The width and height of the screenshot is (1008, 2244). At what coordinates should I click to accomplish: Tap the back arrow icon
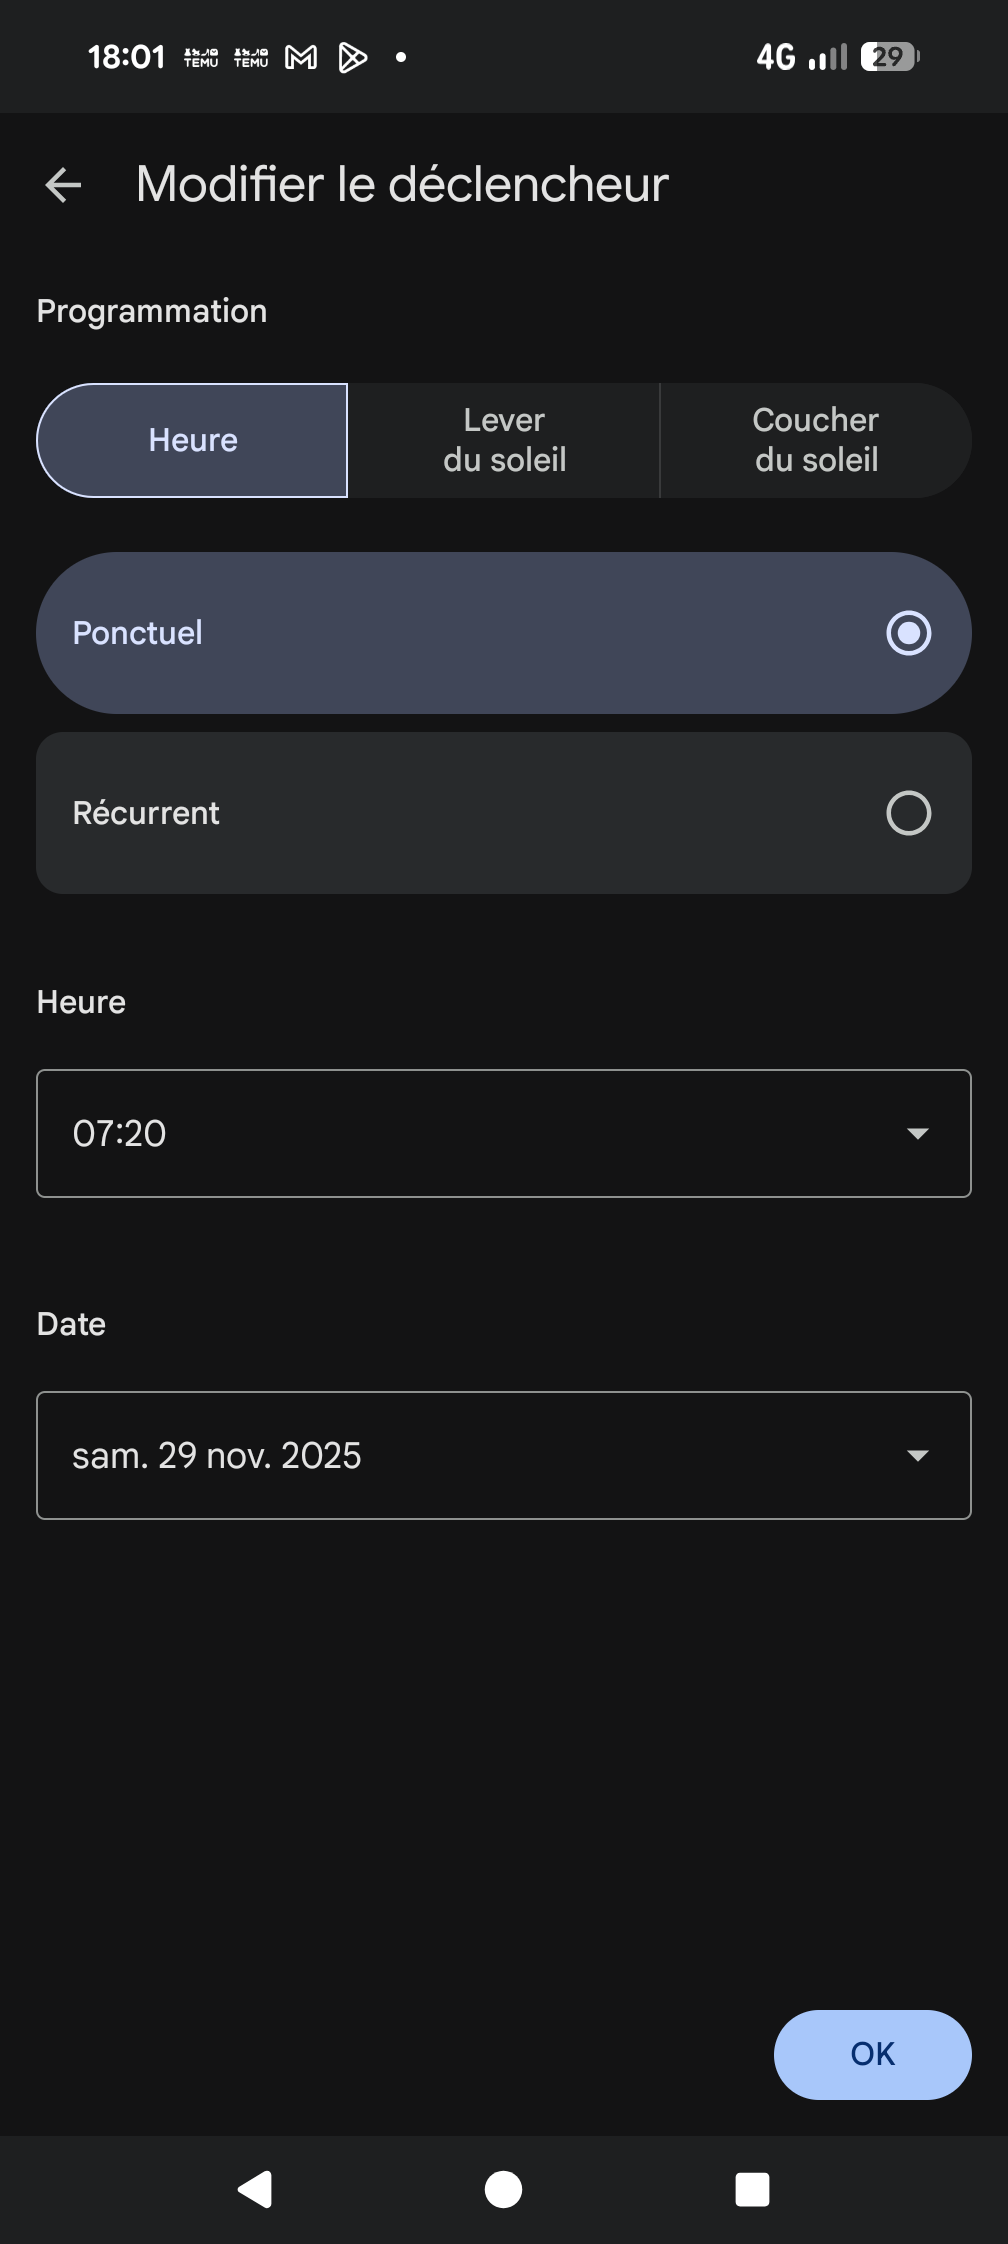point(64,185)
